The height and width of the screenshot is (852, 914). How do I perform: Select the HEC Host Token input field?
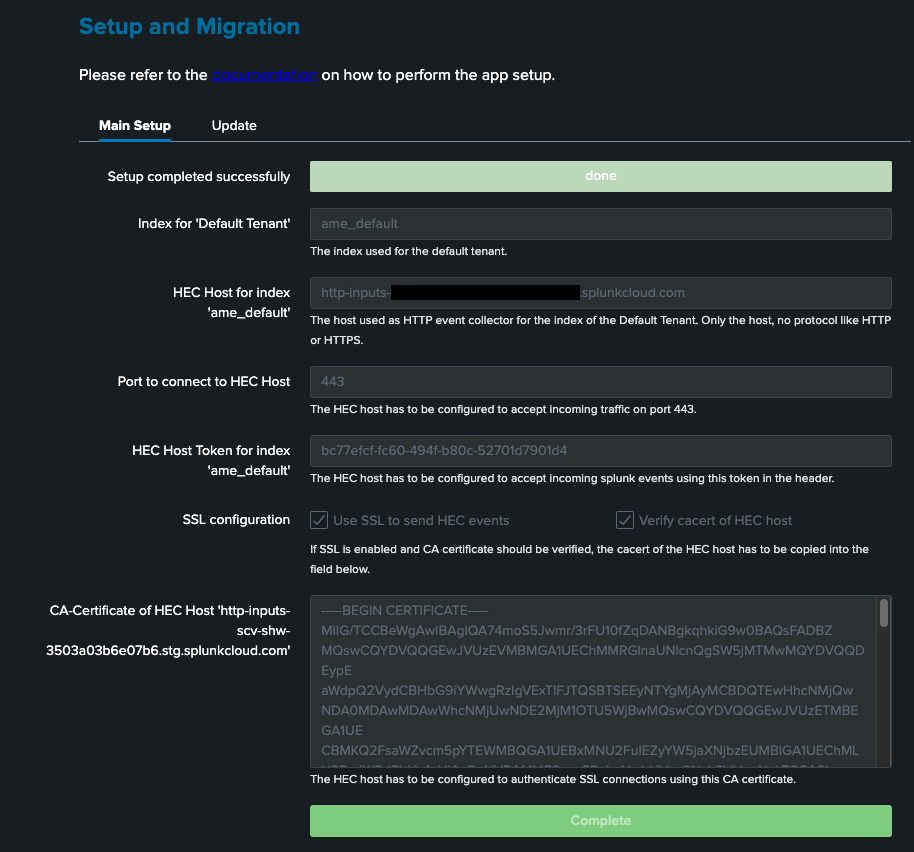point(600,450)
